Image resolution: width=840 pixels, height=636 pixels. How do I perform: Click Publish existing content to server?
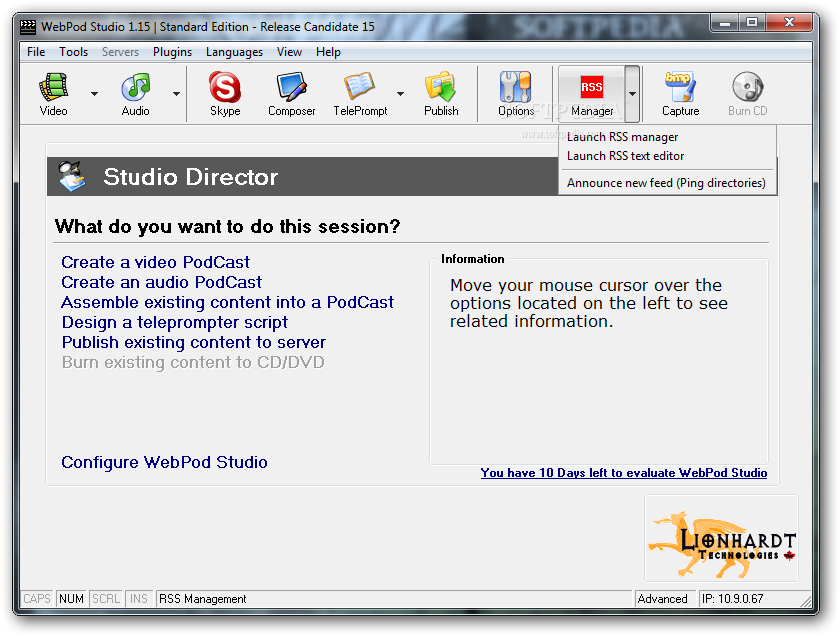click(x=193, y=342)
